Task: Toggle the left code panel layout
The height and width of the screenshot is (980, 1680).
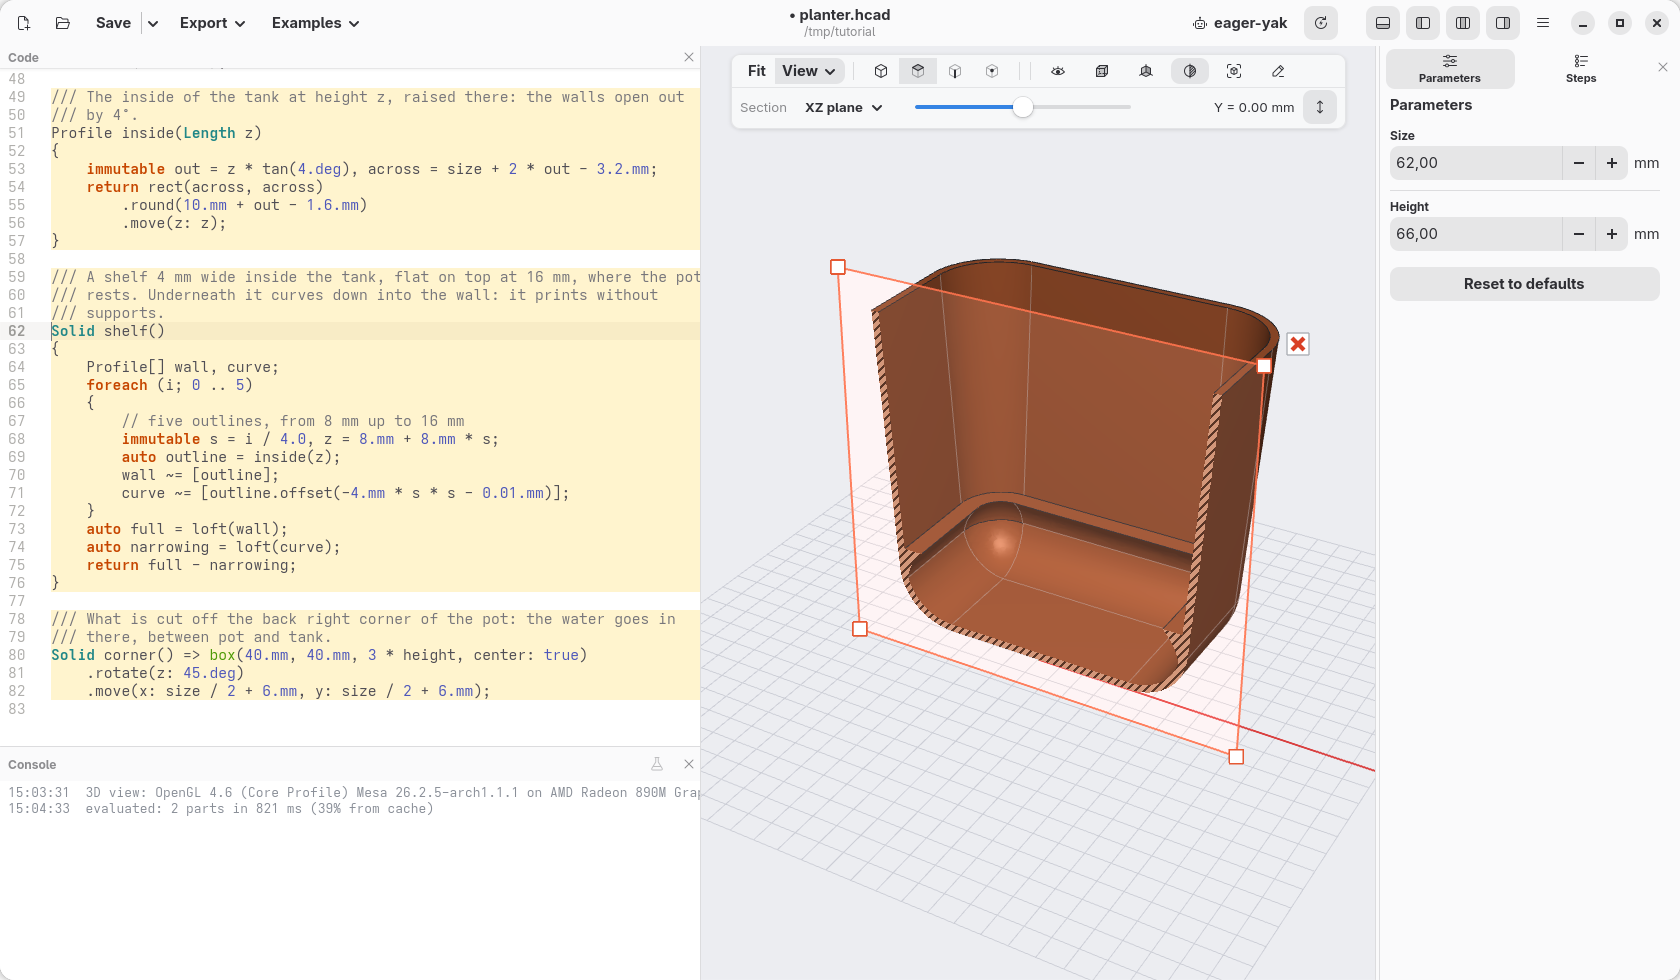Action: click(1423, 23)
